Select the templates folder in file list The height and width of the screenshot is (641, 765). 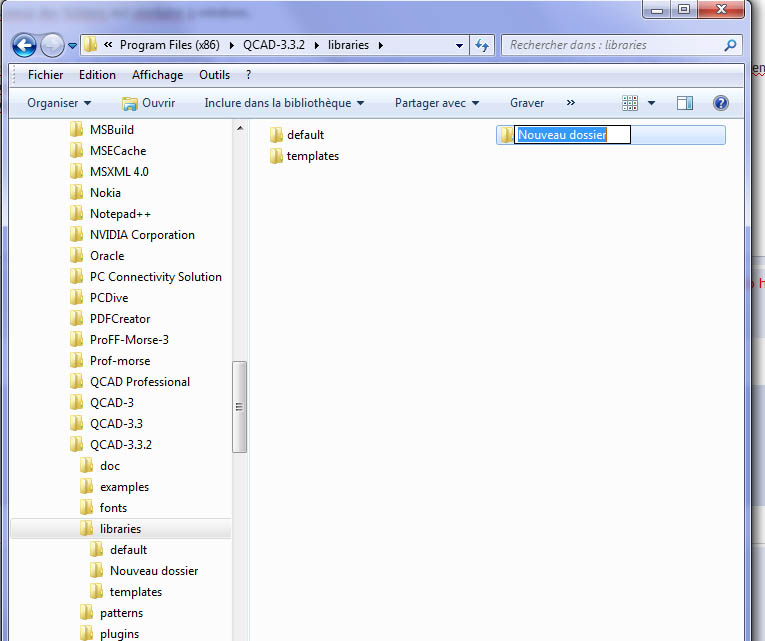pos(312,156)
